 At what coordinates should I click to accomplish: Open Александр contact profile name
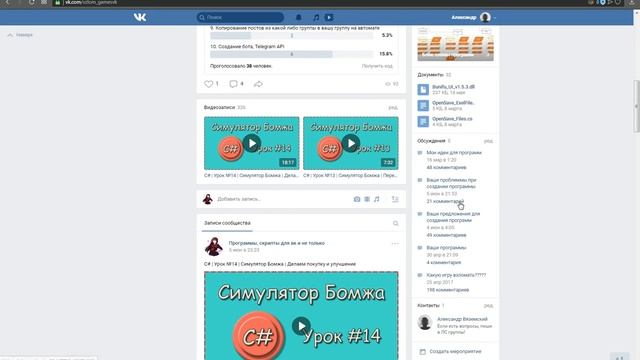coord(462,319)
